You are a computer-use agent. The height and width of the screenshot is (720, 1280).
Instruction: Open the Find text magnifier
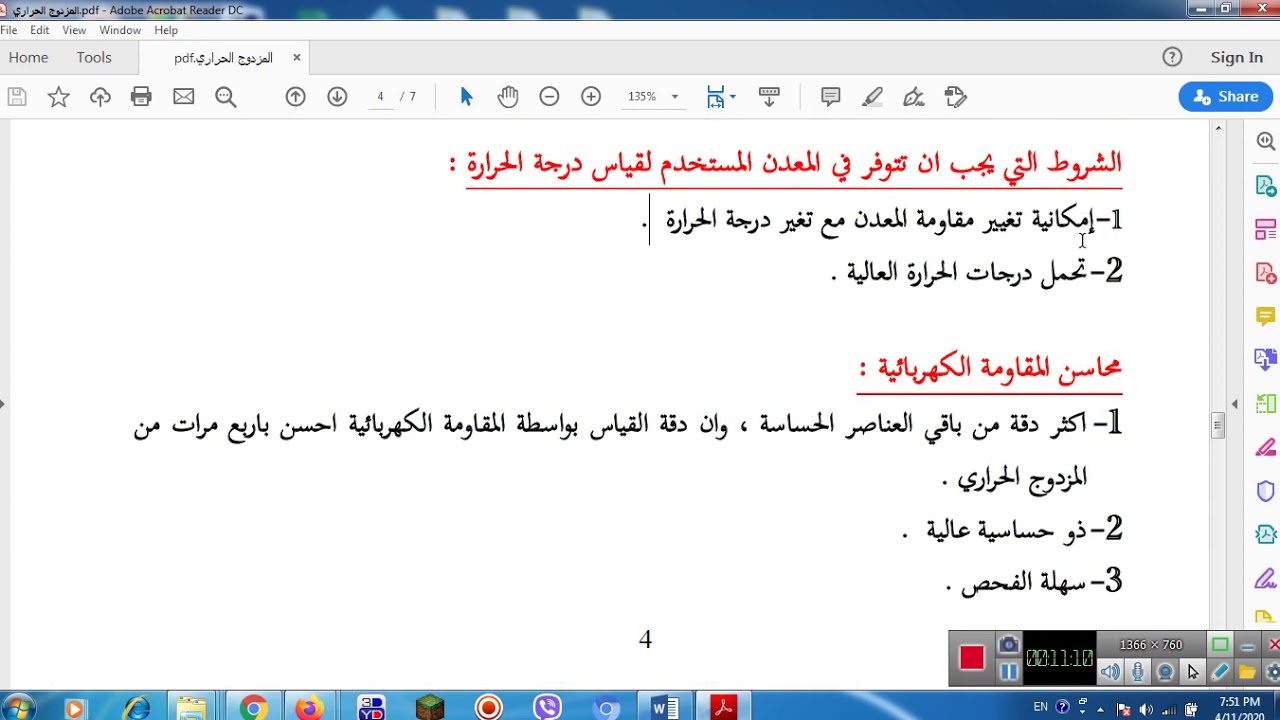(x=226, y=97)
